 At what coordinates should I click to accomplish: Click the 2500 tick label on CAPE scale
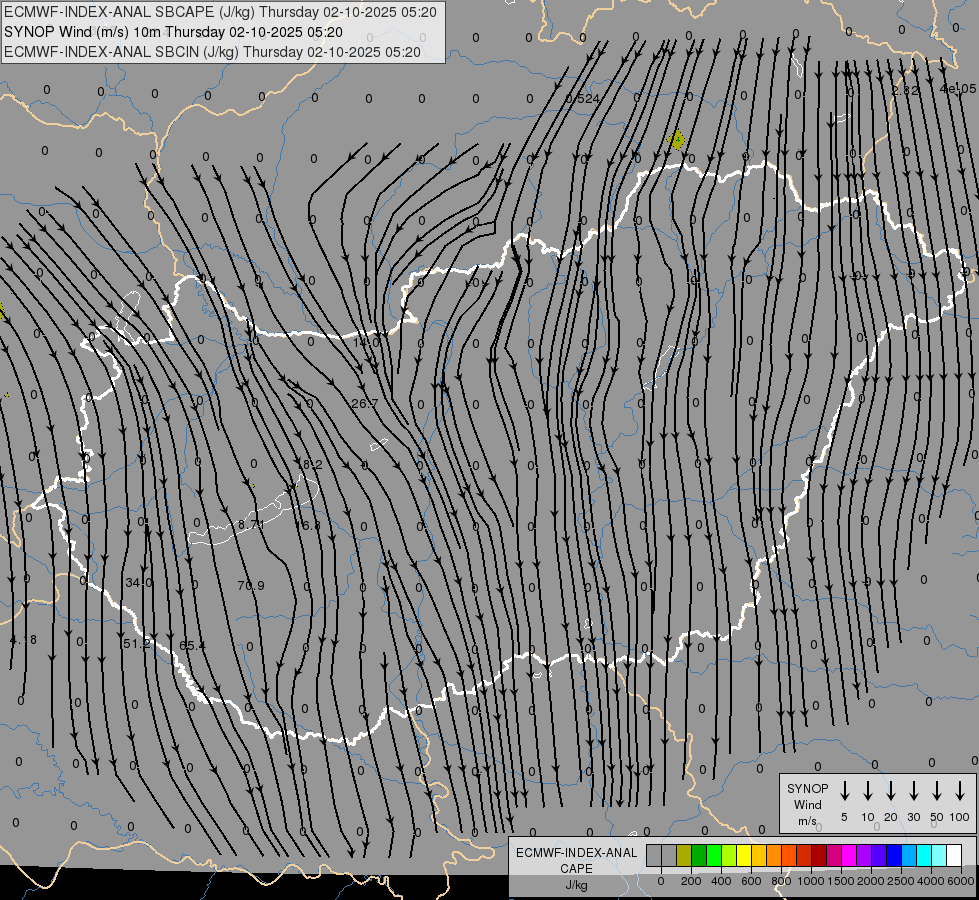click(900, 881)
